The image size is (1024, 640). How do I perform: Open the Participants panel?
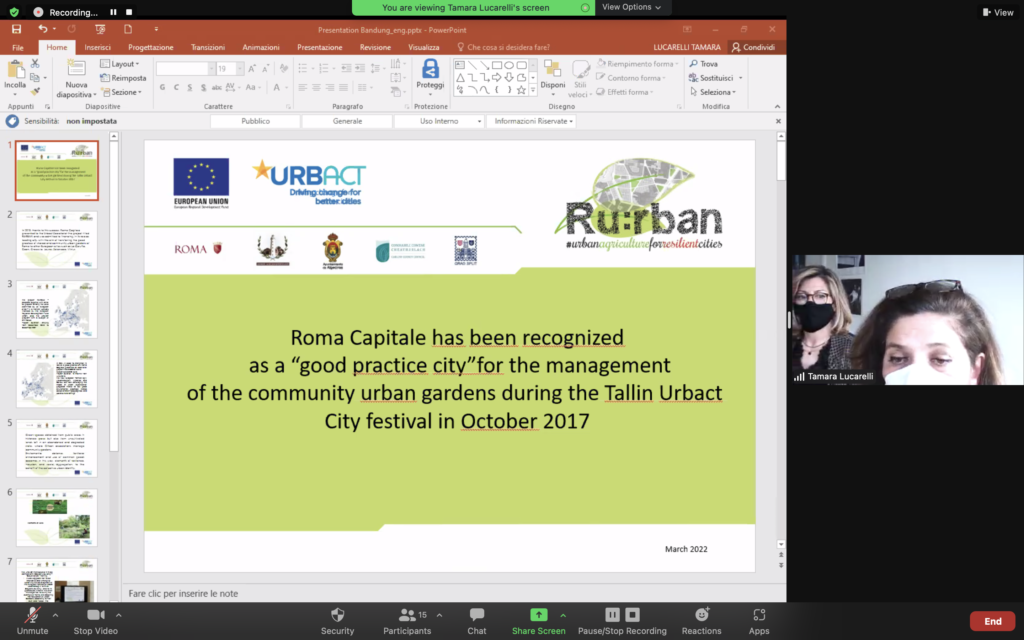pos(407,615)
